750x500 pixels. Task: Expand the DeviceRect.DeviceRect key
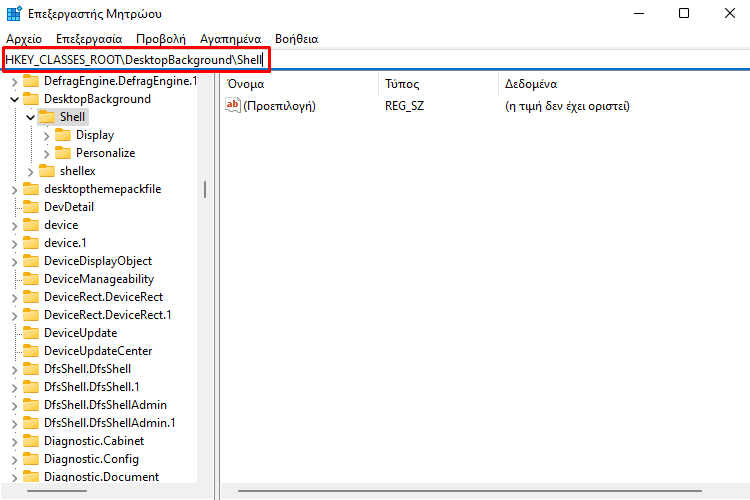pyautogui.click(x=14, y=298)
